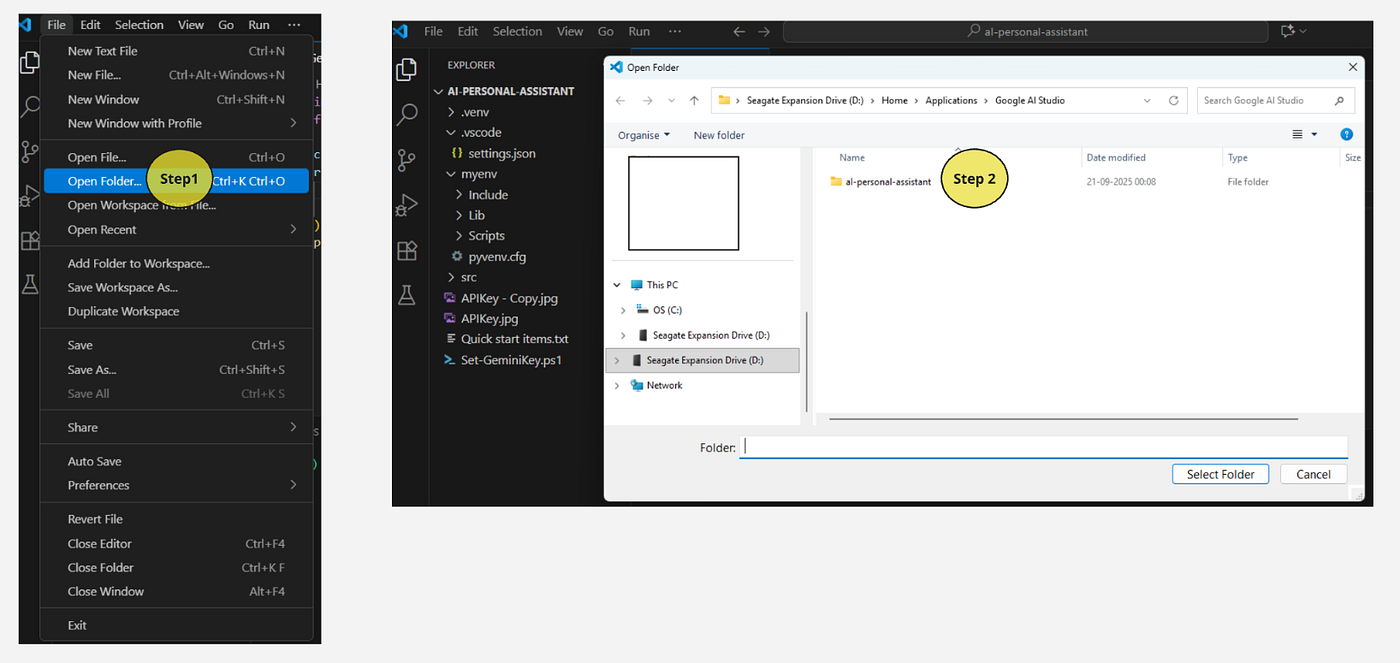Screen dimensions: 1400x663
Task: Toggle Auto Save in the File menu
Action: pos(95,461)
